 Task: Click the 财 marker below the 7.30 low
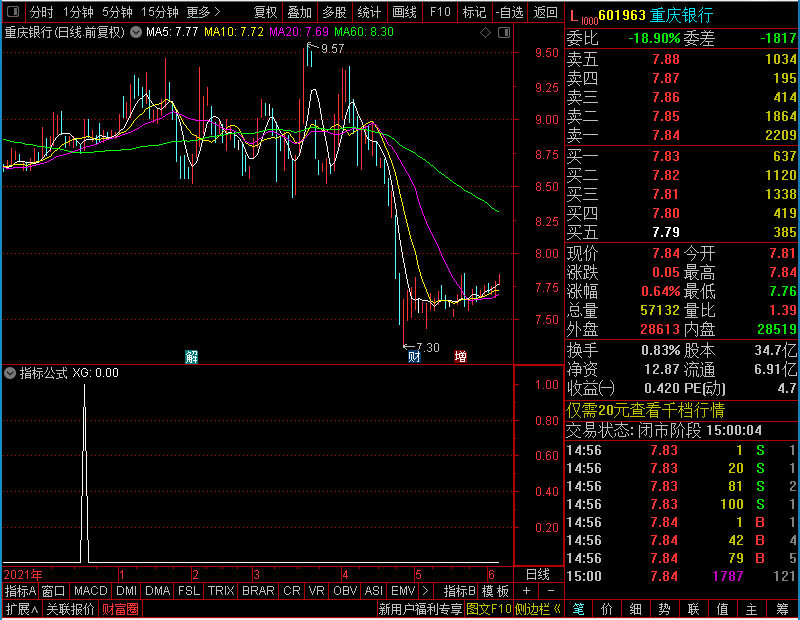click(414, 357)
